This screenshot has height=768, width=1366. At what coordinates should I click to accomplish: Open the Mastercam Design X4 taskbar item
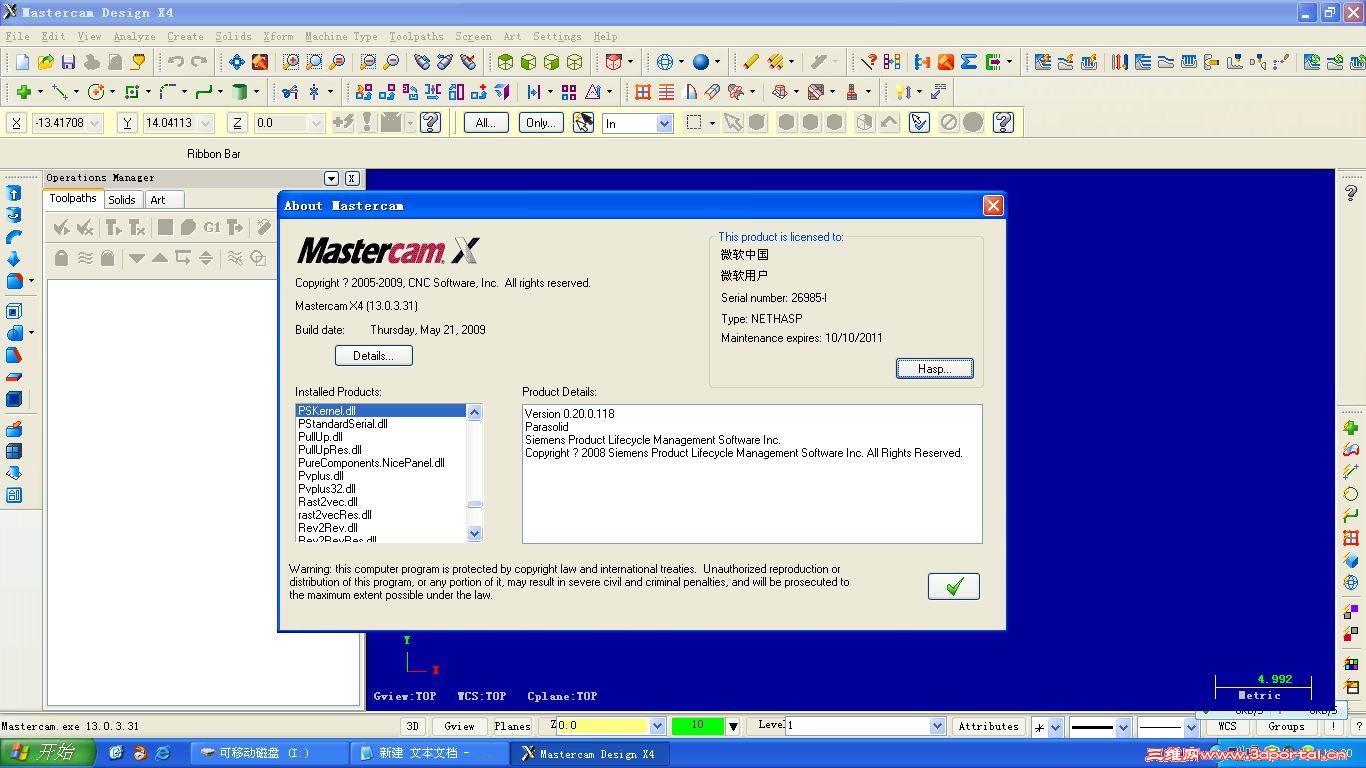(x=592, y=754)
